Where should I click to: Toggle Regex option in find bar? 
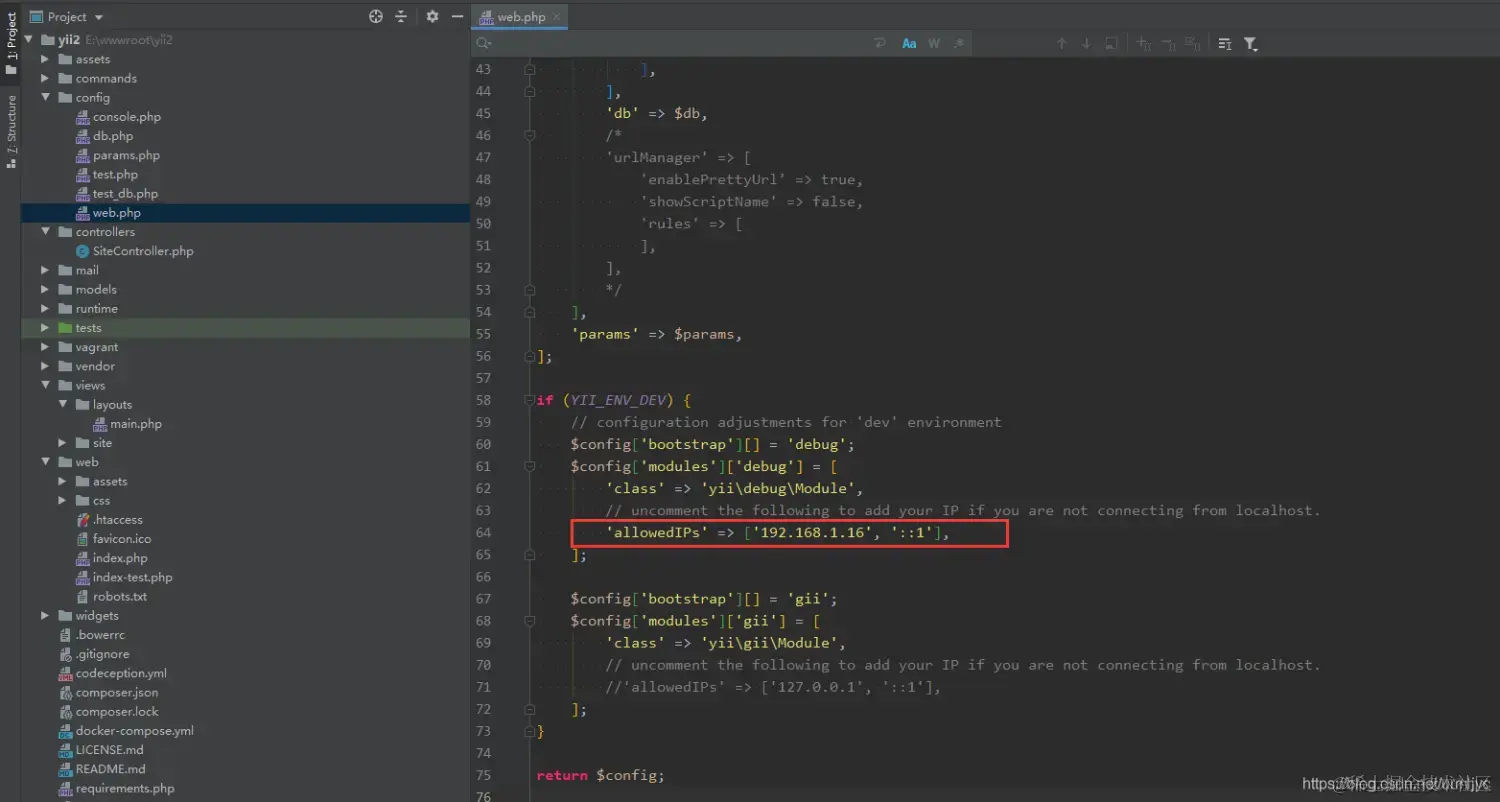[x=959, y=43]
